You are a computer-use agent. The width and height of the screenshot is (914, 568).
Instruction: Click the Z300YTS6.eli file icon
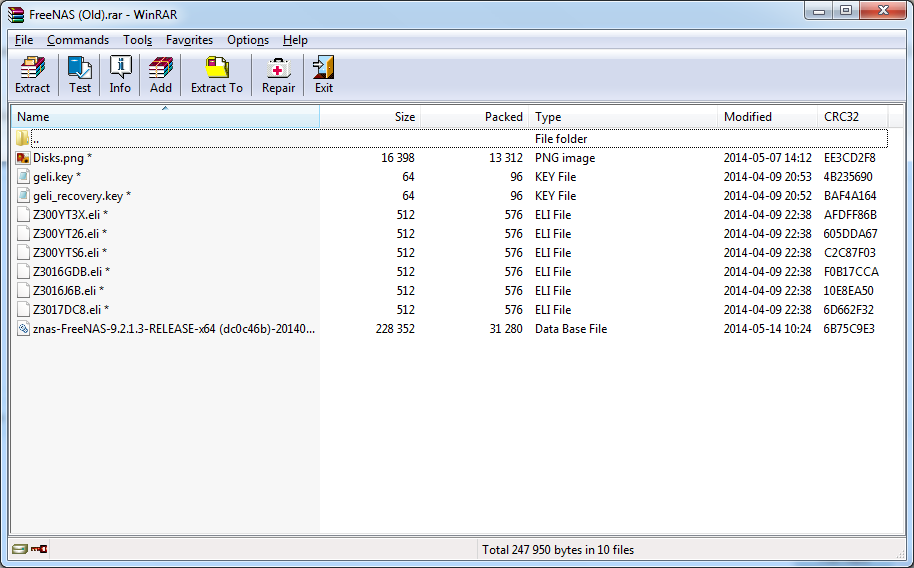23,253
